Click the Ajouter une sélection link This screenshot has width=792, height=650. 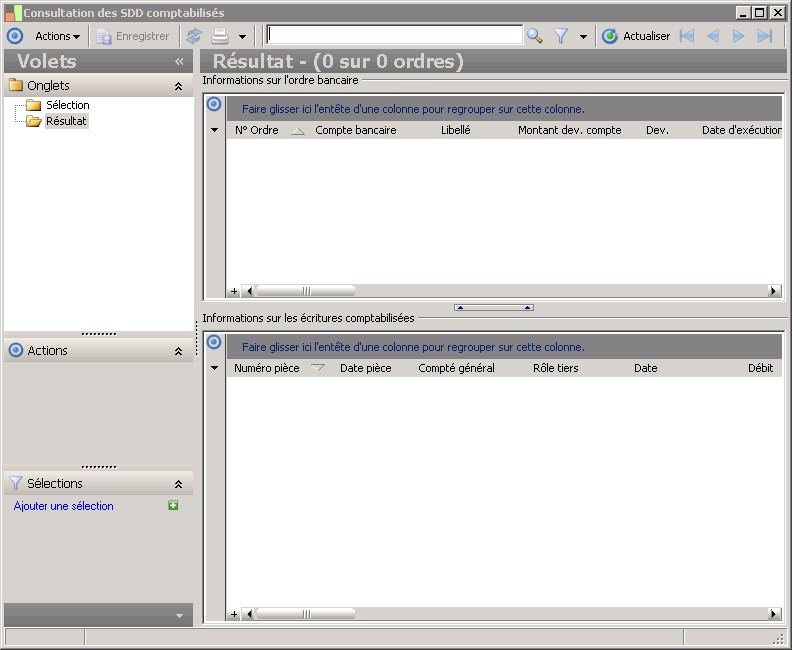pos(64,506)
